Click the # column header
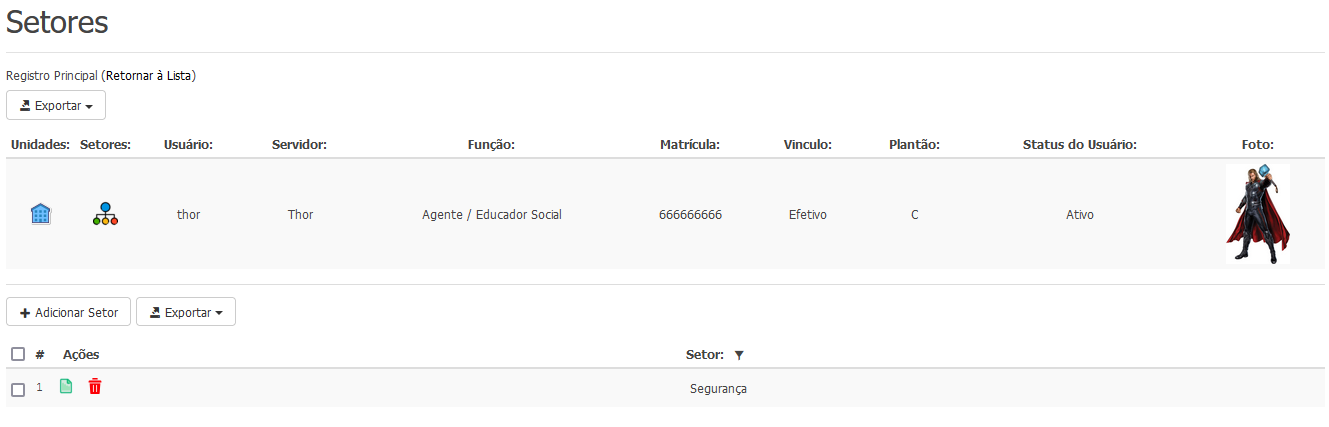Viewport: 1329px width, 427px height. pos(40,354)
